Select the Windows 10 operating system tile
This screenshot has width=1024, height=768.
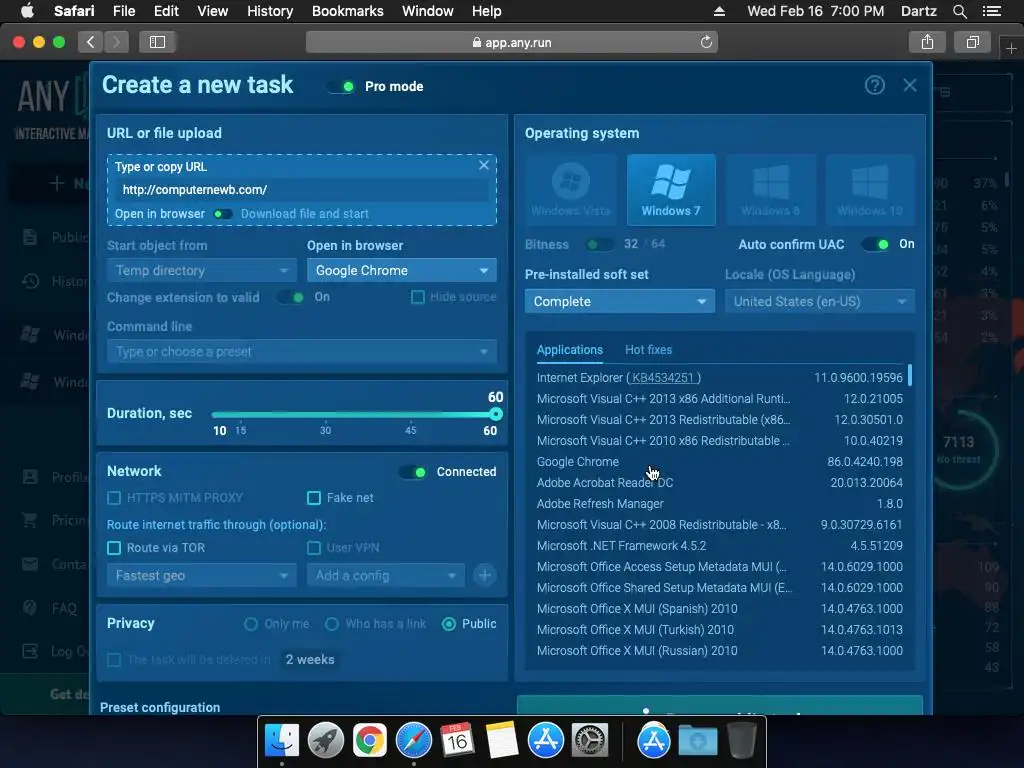coord(870,190)
